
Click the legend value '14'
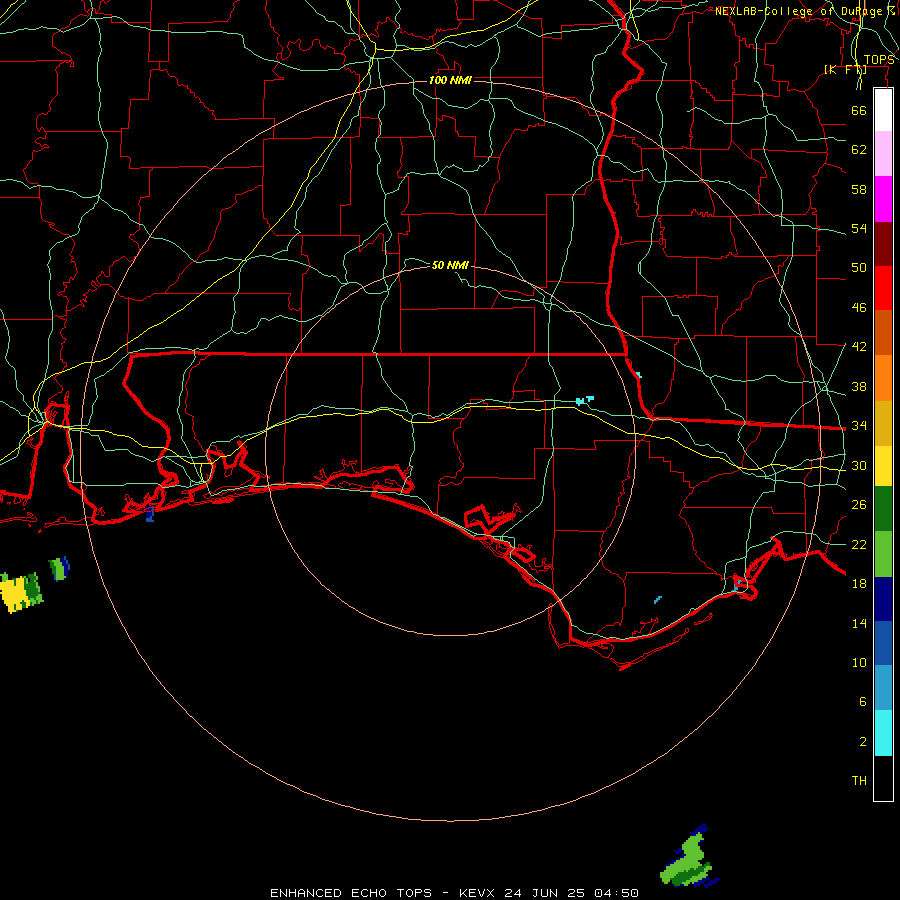pyautogui.click(x=859, y=623)
